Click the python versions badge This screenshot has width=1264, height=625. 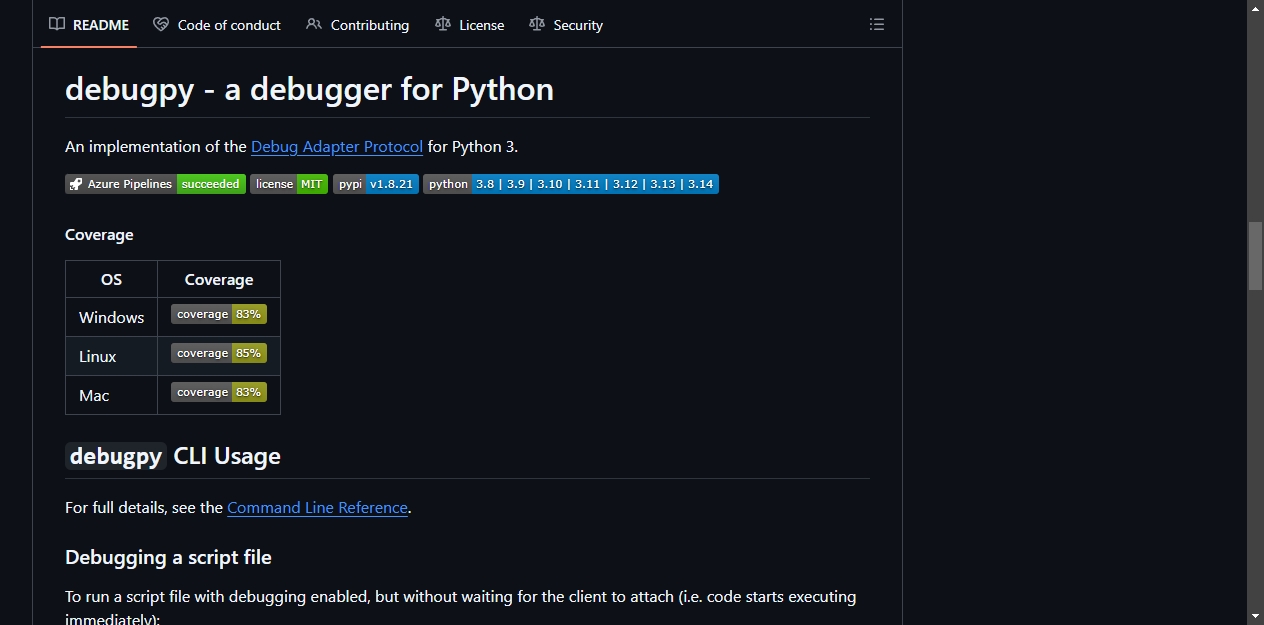[x=571, y=184]
